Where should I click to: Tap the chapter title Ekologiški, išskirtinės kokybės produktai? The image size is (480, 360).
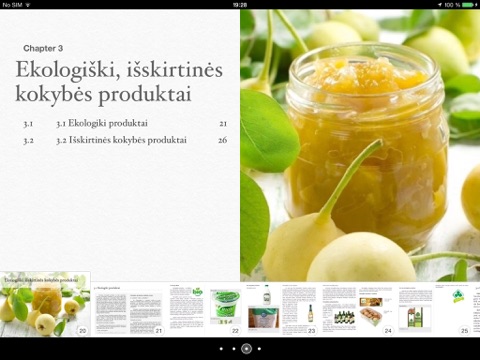click(119, 82)
